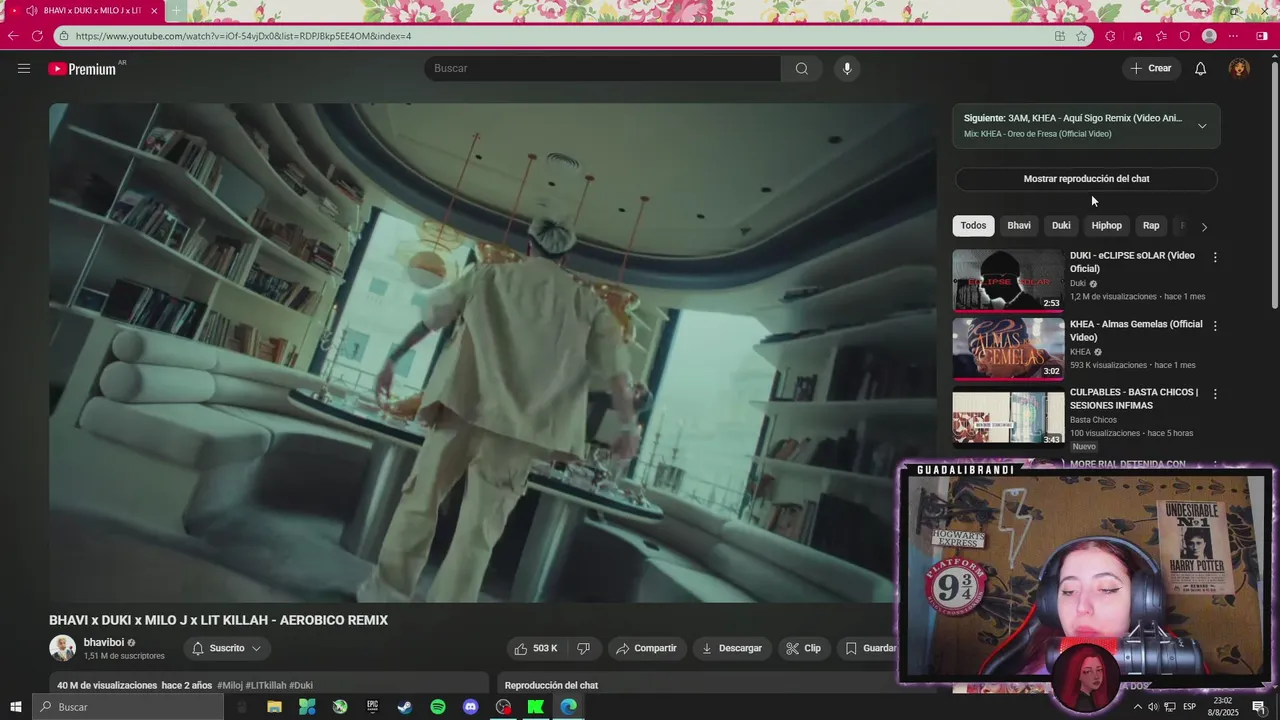Open the taskbar ESP language selector
1280x720 pixels.
1190,707
